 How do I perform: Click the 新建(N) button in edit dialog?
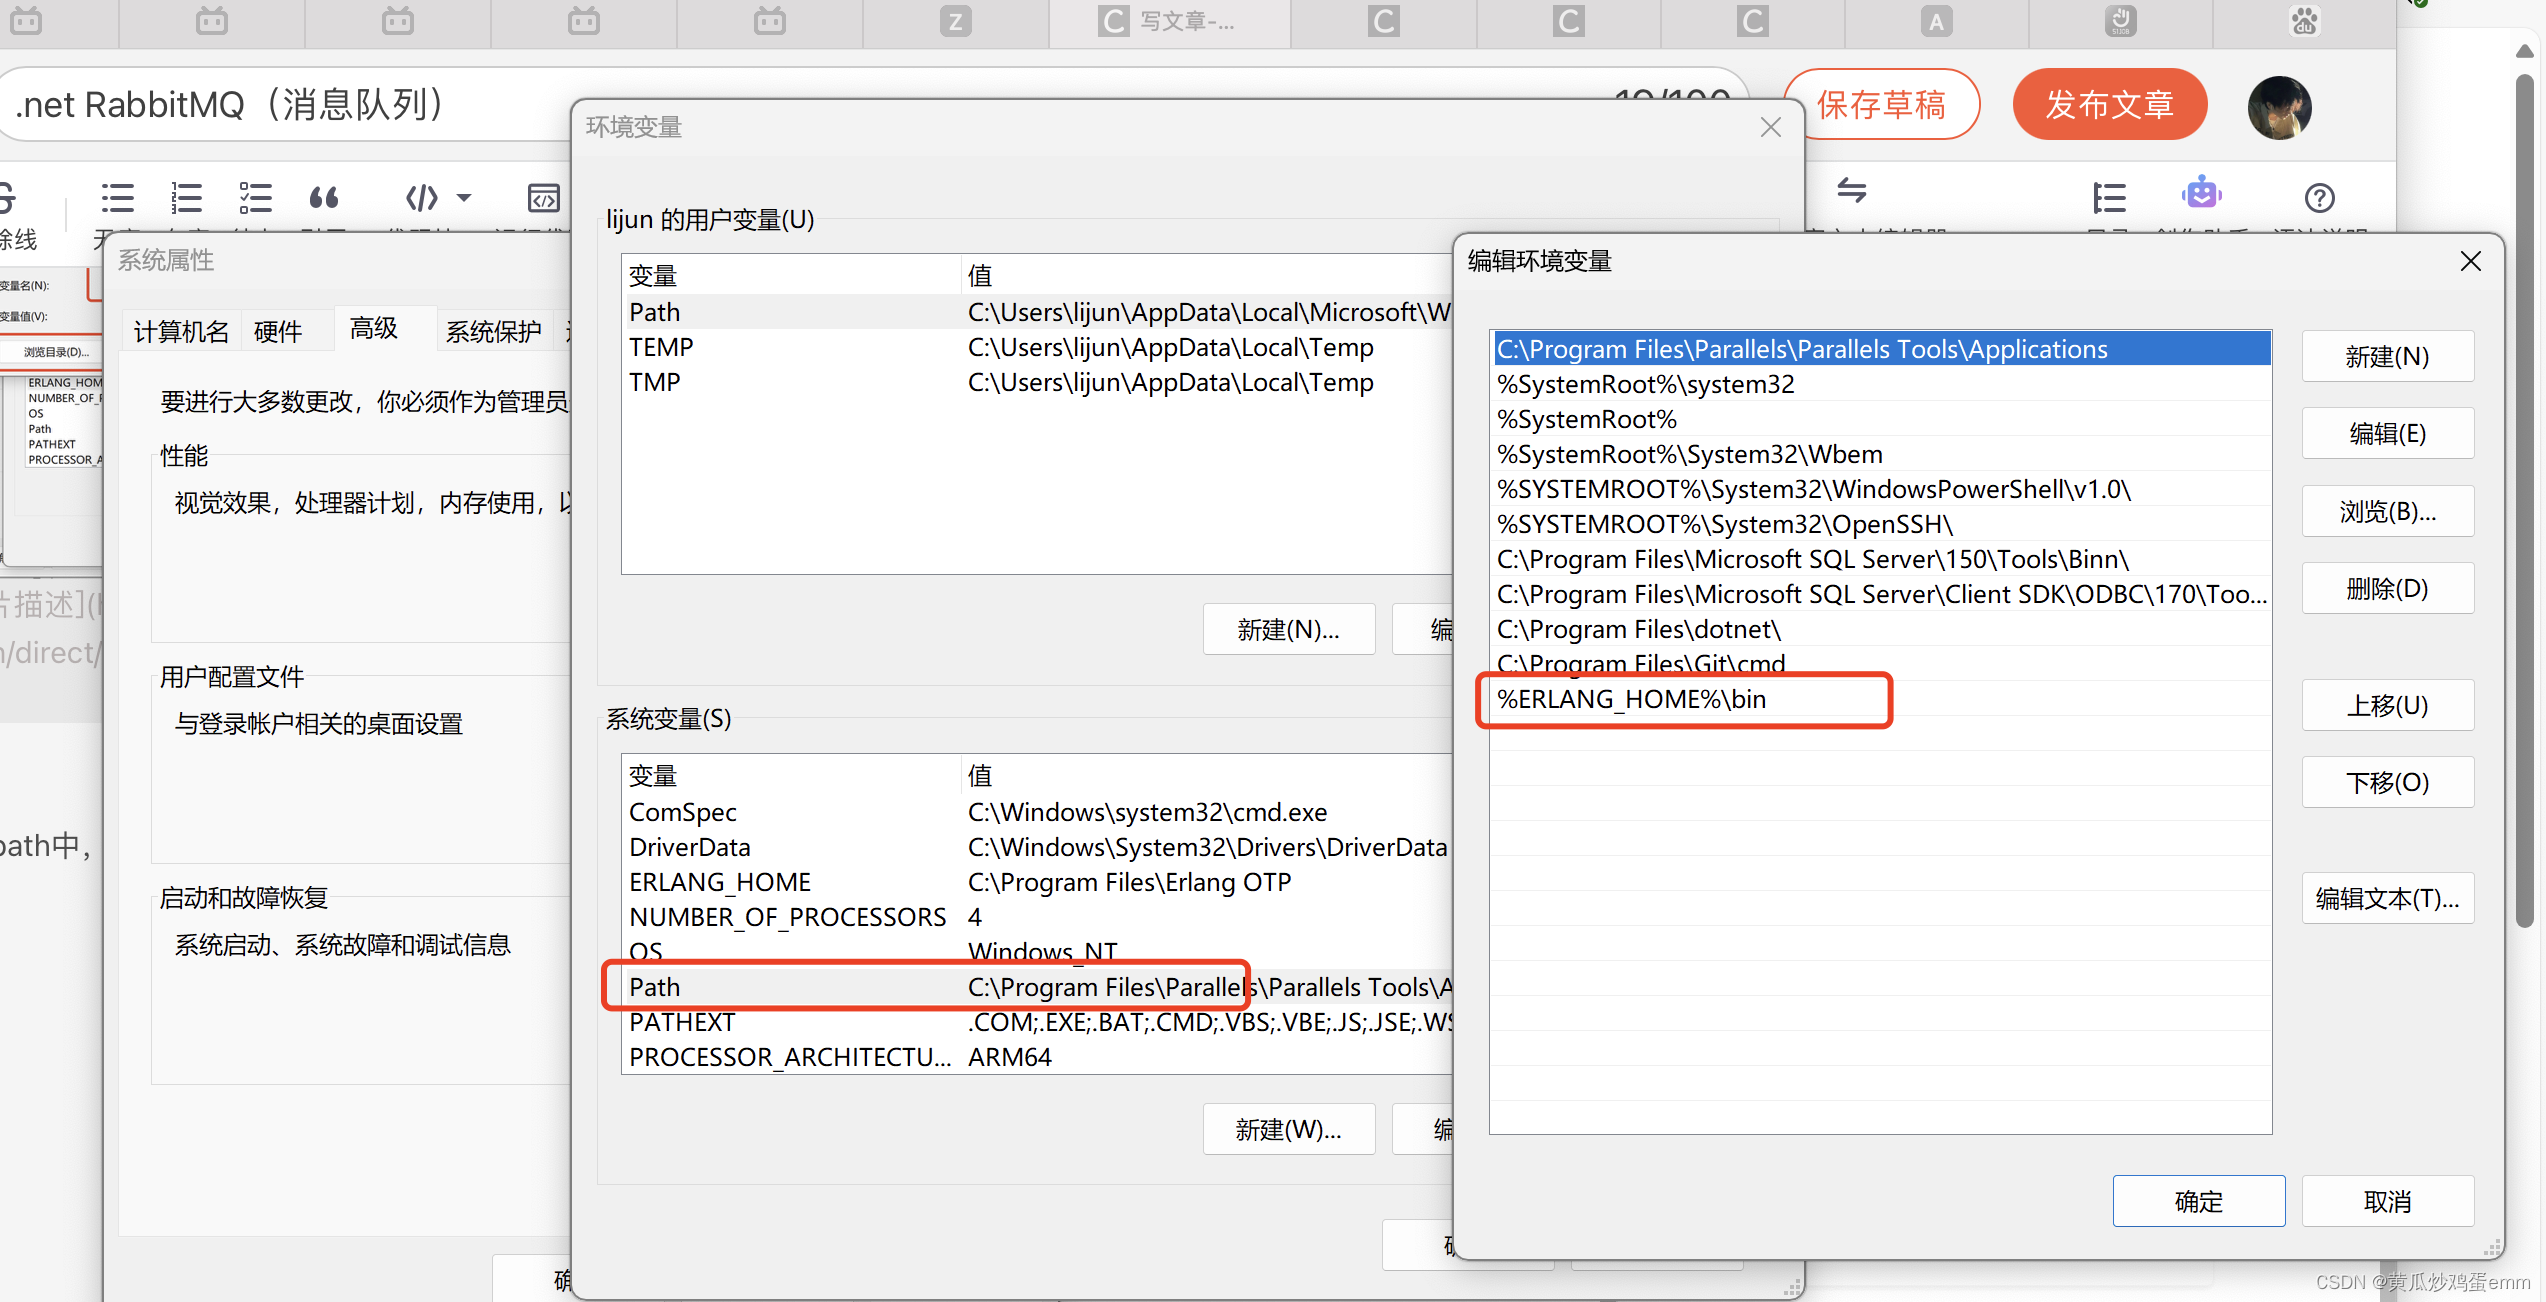click(x=2386, y=357)
